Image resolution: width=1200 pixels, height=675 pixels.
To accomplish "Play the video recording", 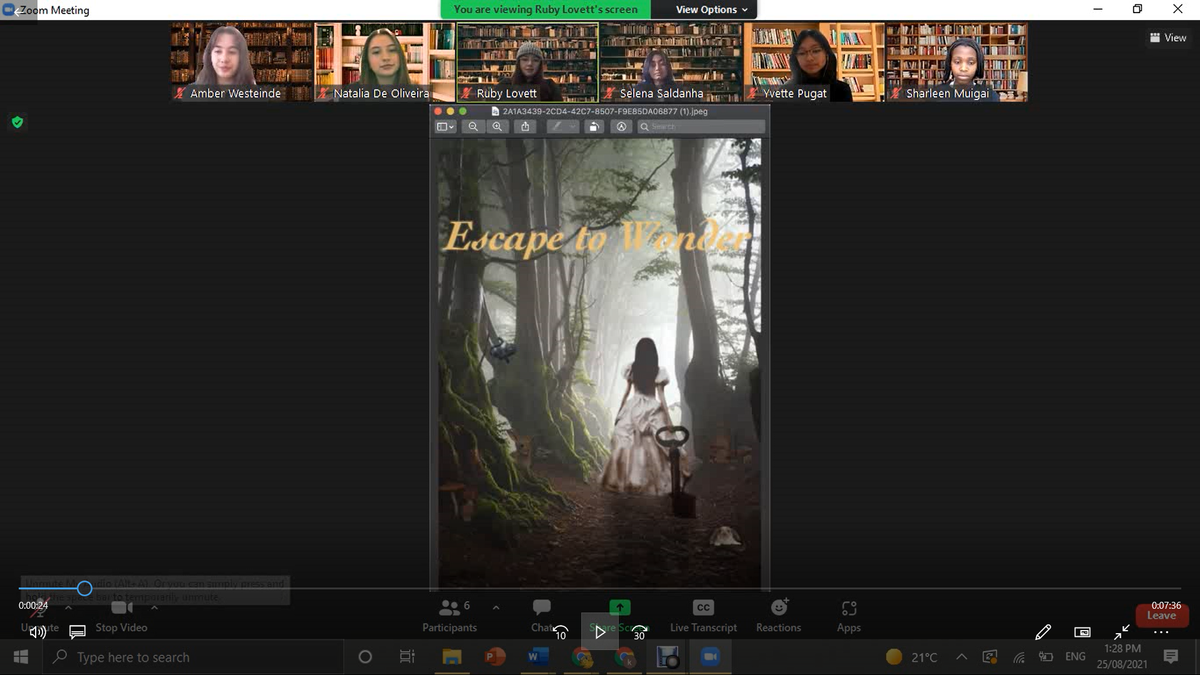I will [x=600, y=632].
